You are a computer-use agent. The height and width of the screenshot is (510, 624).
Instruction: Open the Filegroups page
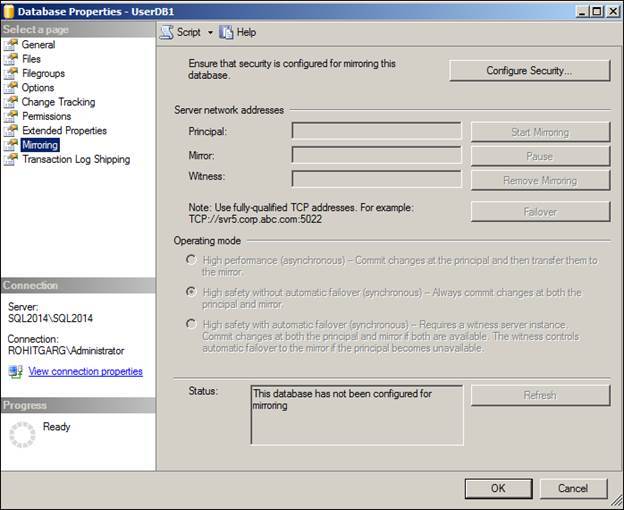[x=43, y=73]
